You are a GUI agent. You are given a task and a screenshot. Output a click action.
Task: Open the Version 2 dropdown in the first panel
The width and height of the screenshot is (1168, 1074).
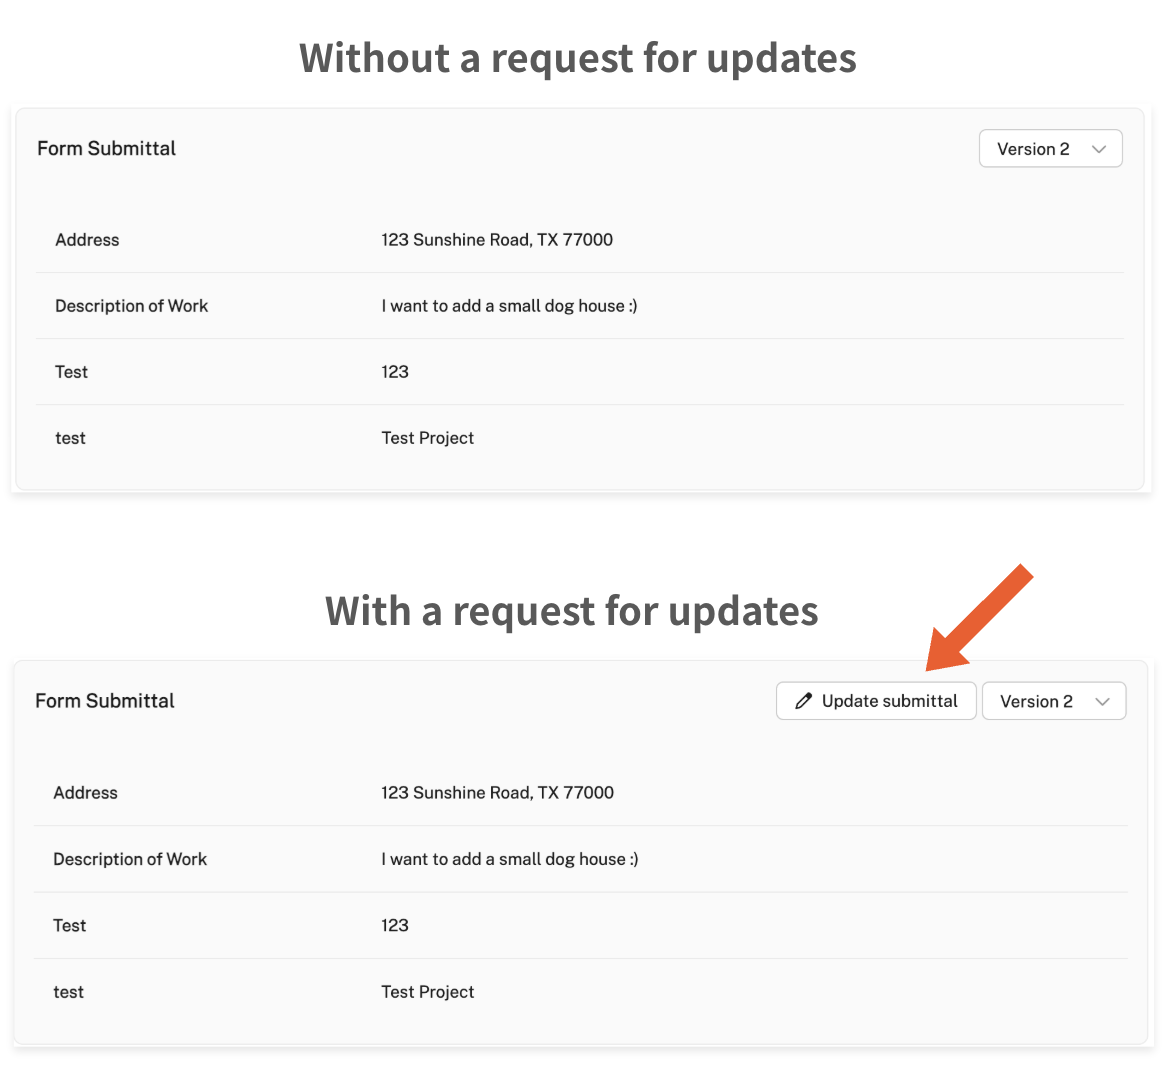pyautogui.click(x=1050, y=149)
